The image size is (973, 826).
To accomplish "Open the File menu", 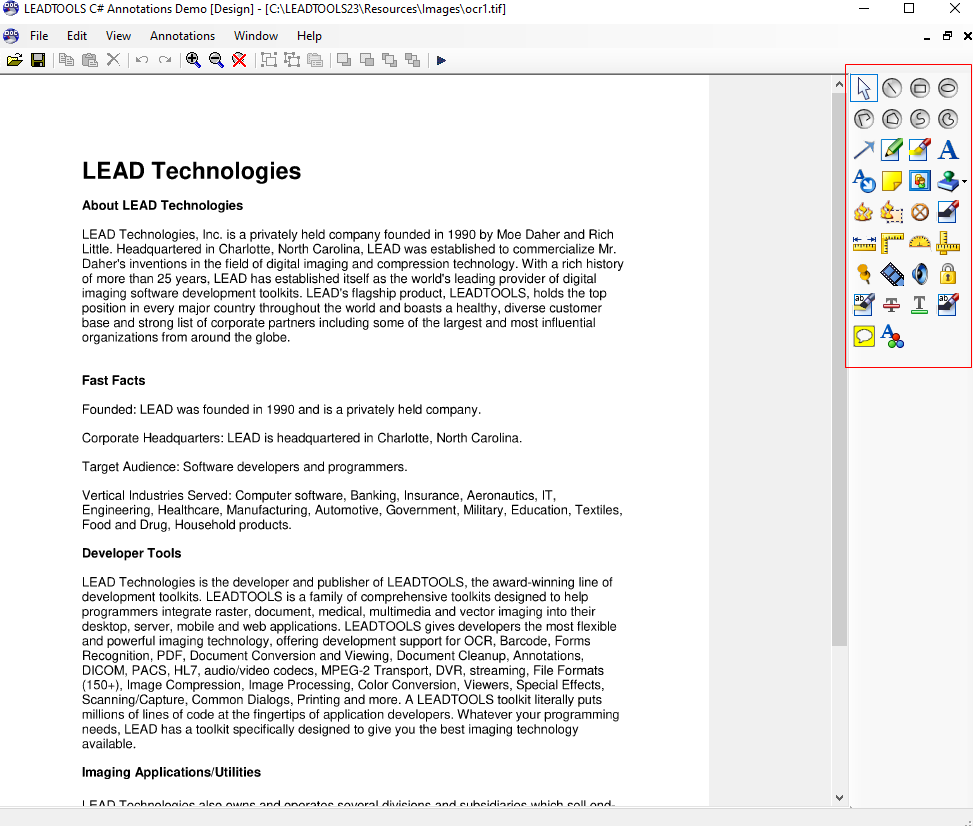I will 38,36.
